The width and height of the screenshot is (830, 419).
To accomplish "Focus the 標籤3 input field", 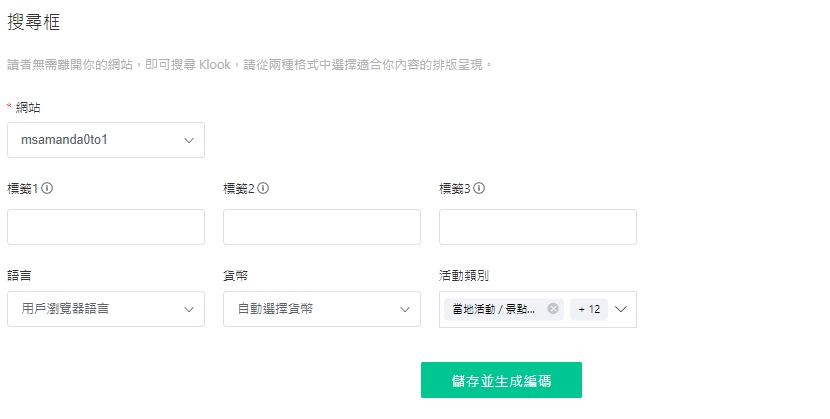I will 538,227.
